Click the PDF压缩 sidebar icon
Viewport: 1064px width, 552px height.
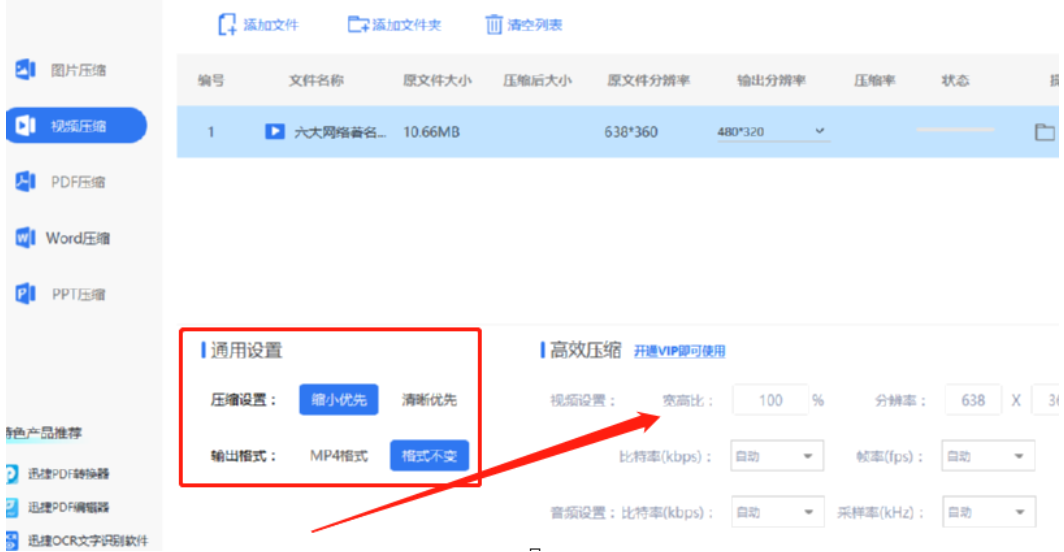(25, 181)
